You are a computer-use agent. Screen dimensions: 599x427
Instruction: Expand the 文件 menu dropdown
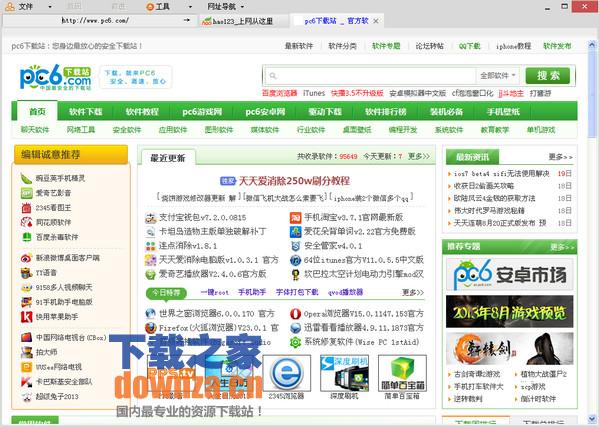point(50,7)
